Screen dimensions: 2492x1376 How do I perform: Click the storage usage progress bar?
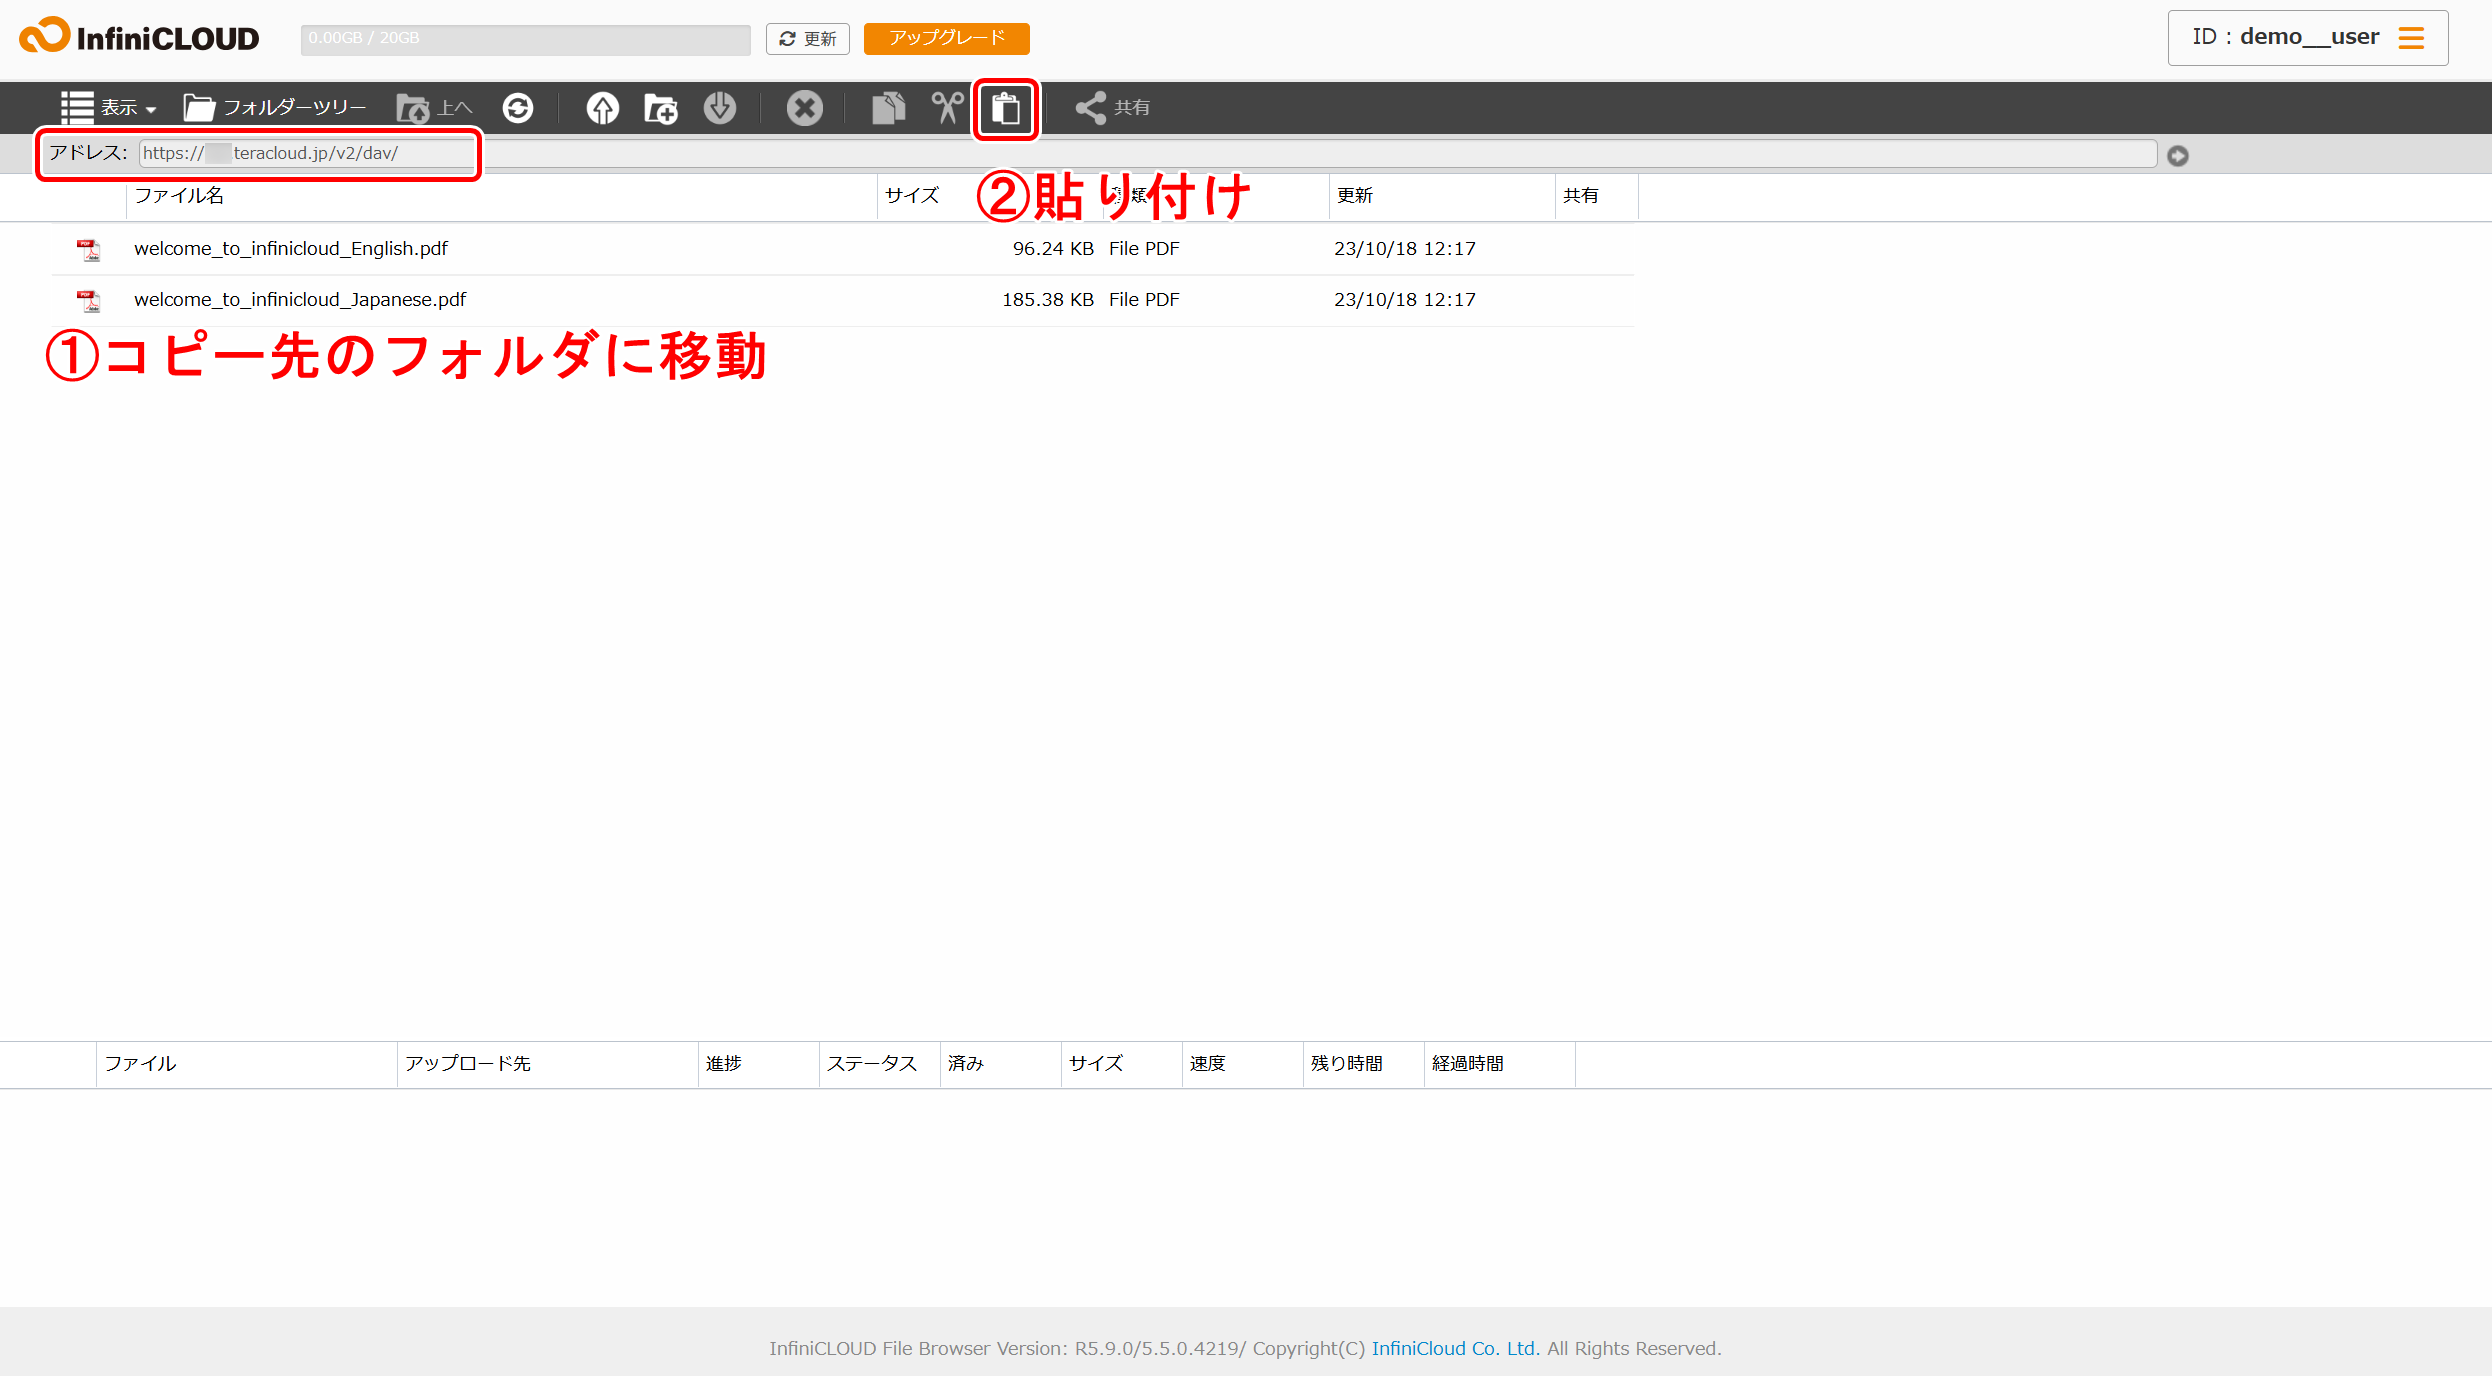tap(525, 39)
